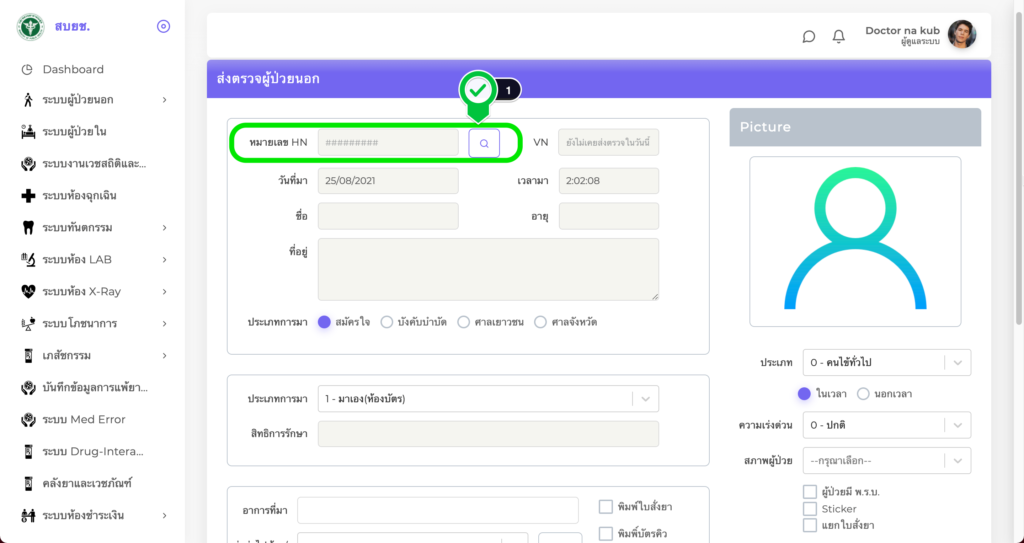Open the chat messages icon
This screenshot has width=1024, height=543.
tap(809, 36)
